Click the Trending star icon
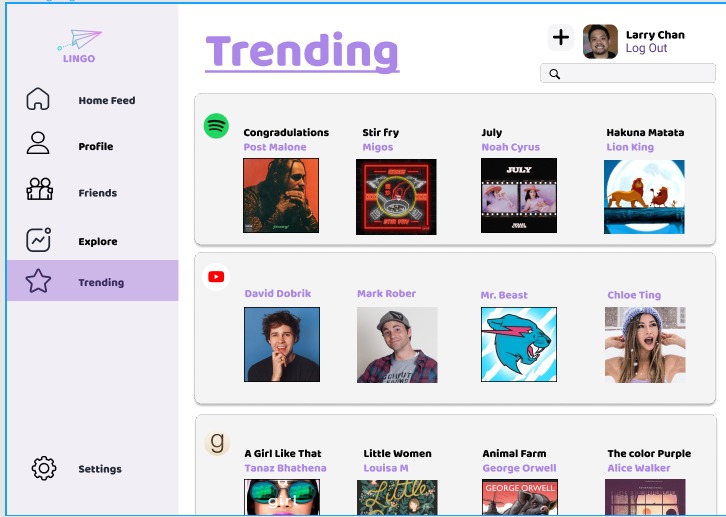The width and height of the screenshot is (726, 517). (x=38, y=281)
